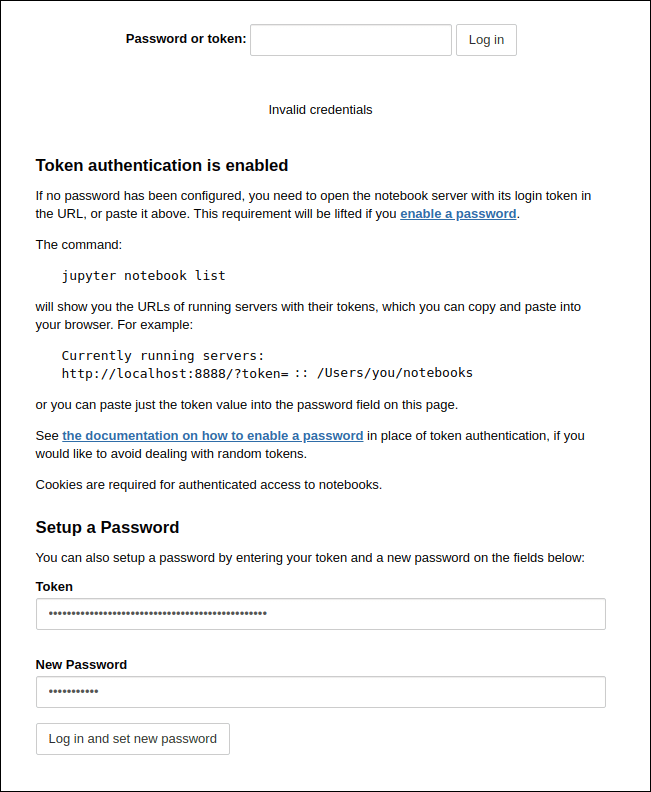The width and height of the screenshot is (651, 792).
Task: Open the "enable a password" link
Action: (458, 214)
